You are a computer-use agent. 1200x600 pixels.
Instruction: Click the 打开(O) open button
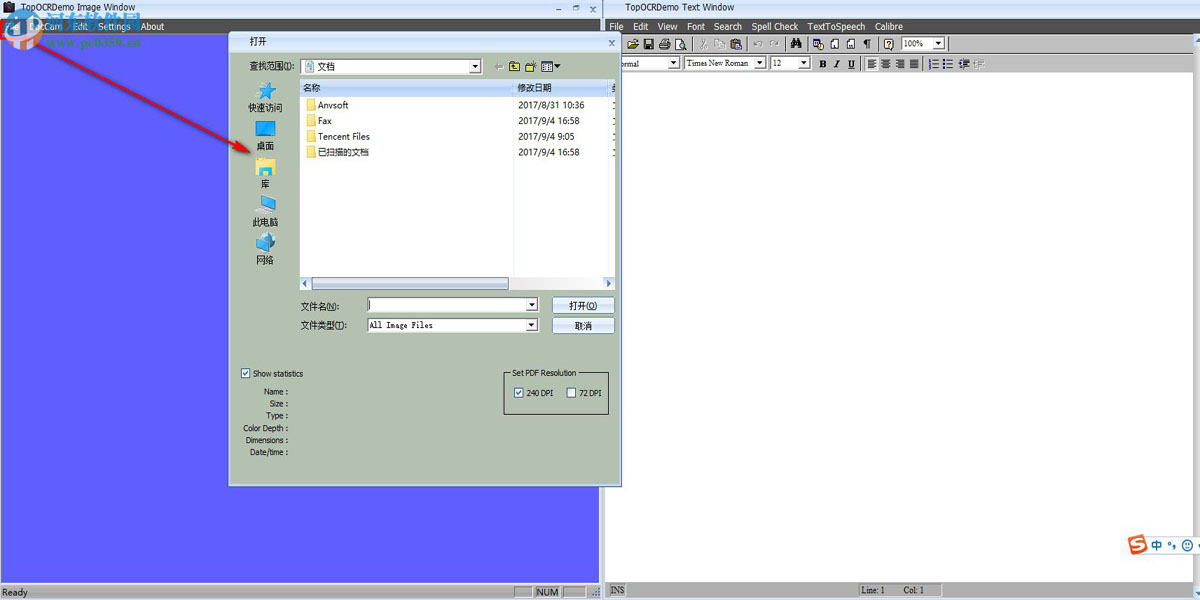tap(583, 306)
